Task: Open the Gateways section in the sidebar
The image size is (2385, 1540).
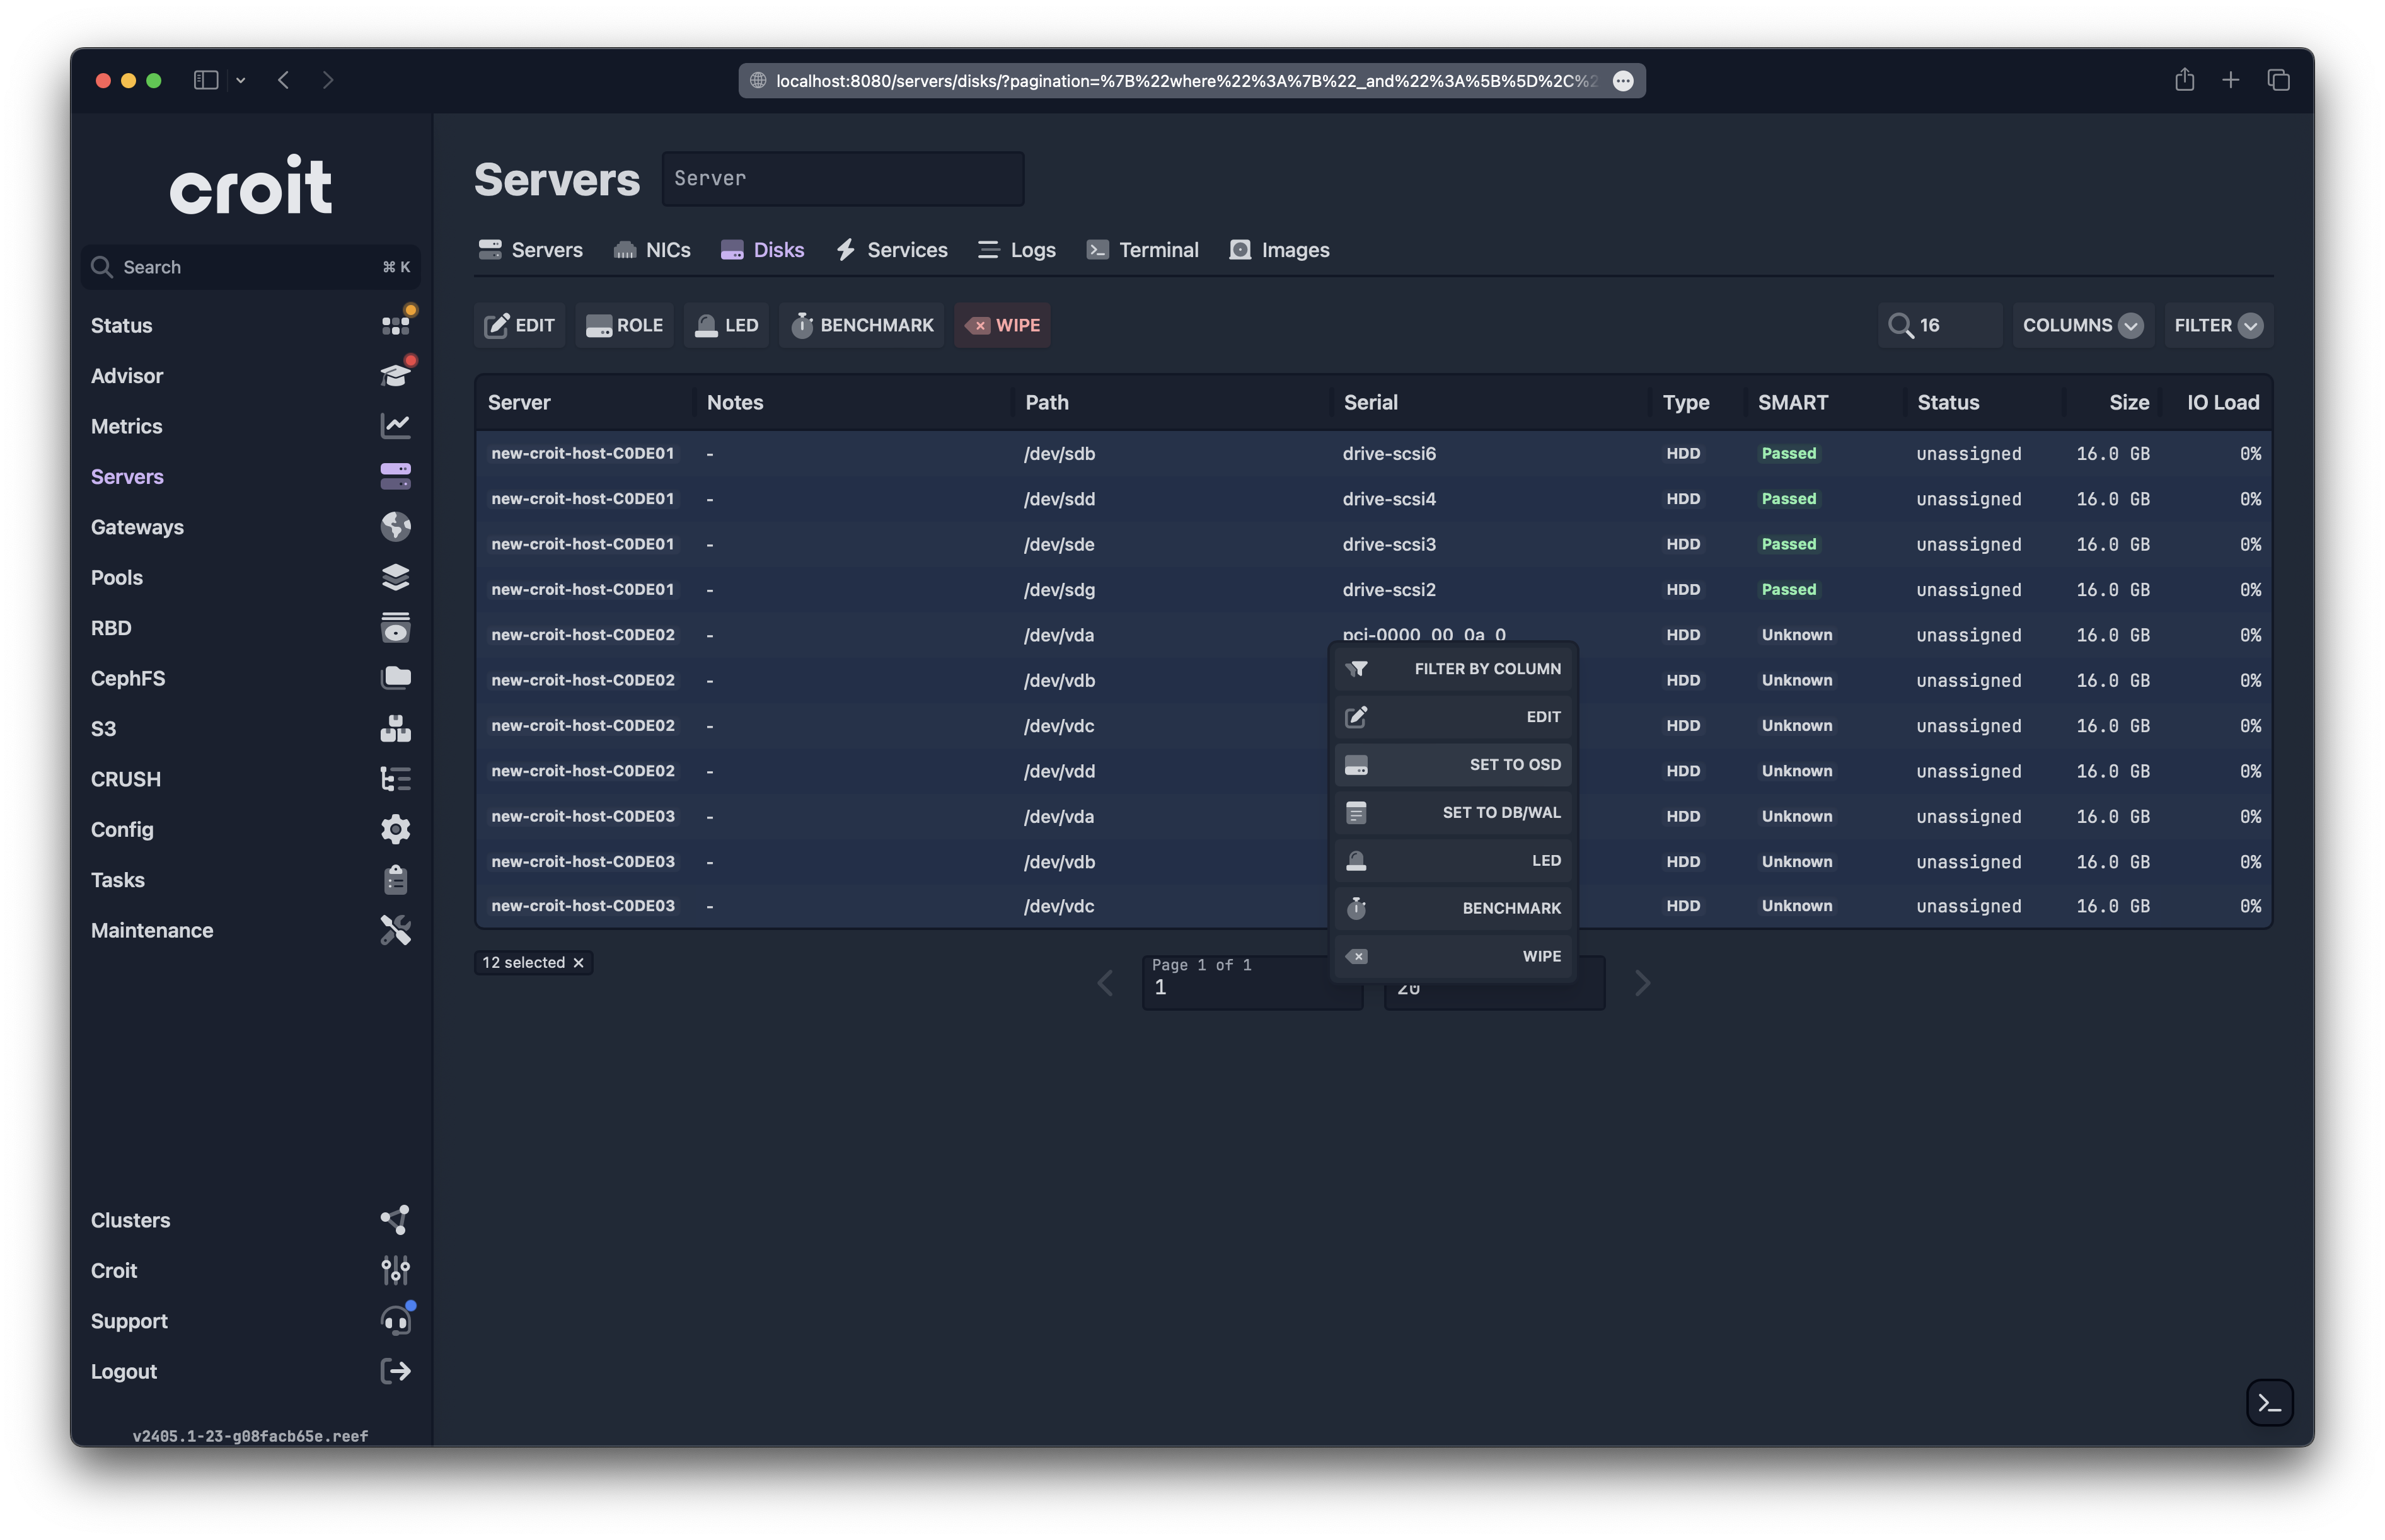Action: [396, 527]
